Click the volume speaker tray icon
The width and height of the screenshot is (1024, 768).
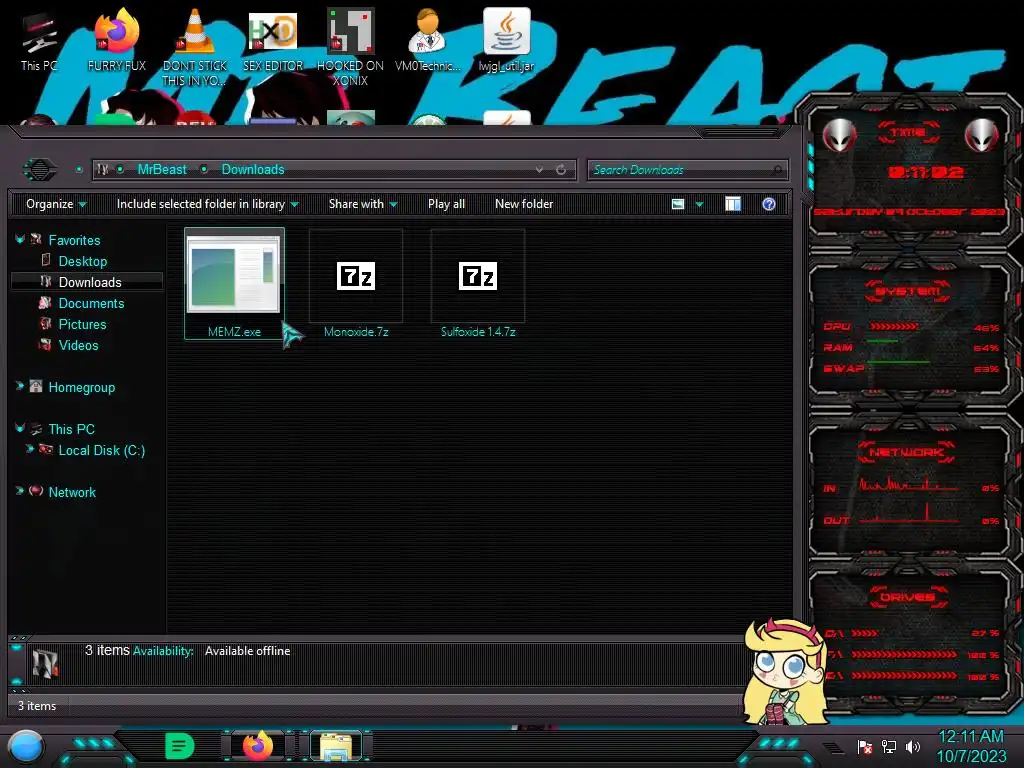(912, 746)
